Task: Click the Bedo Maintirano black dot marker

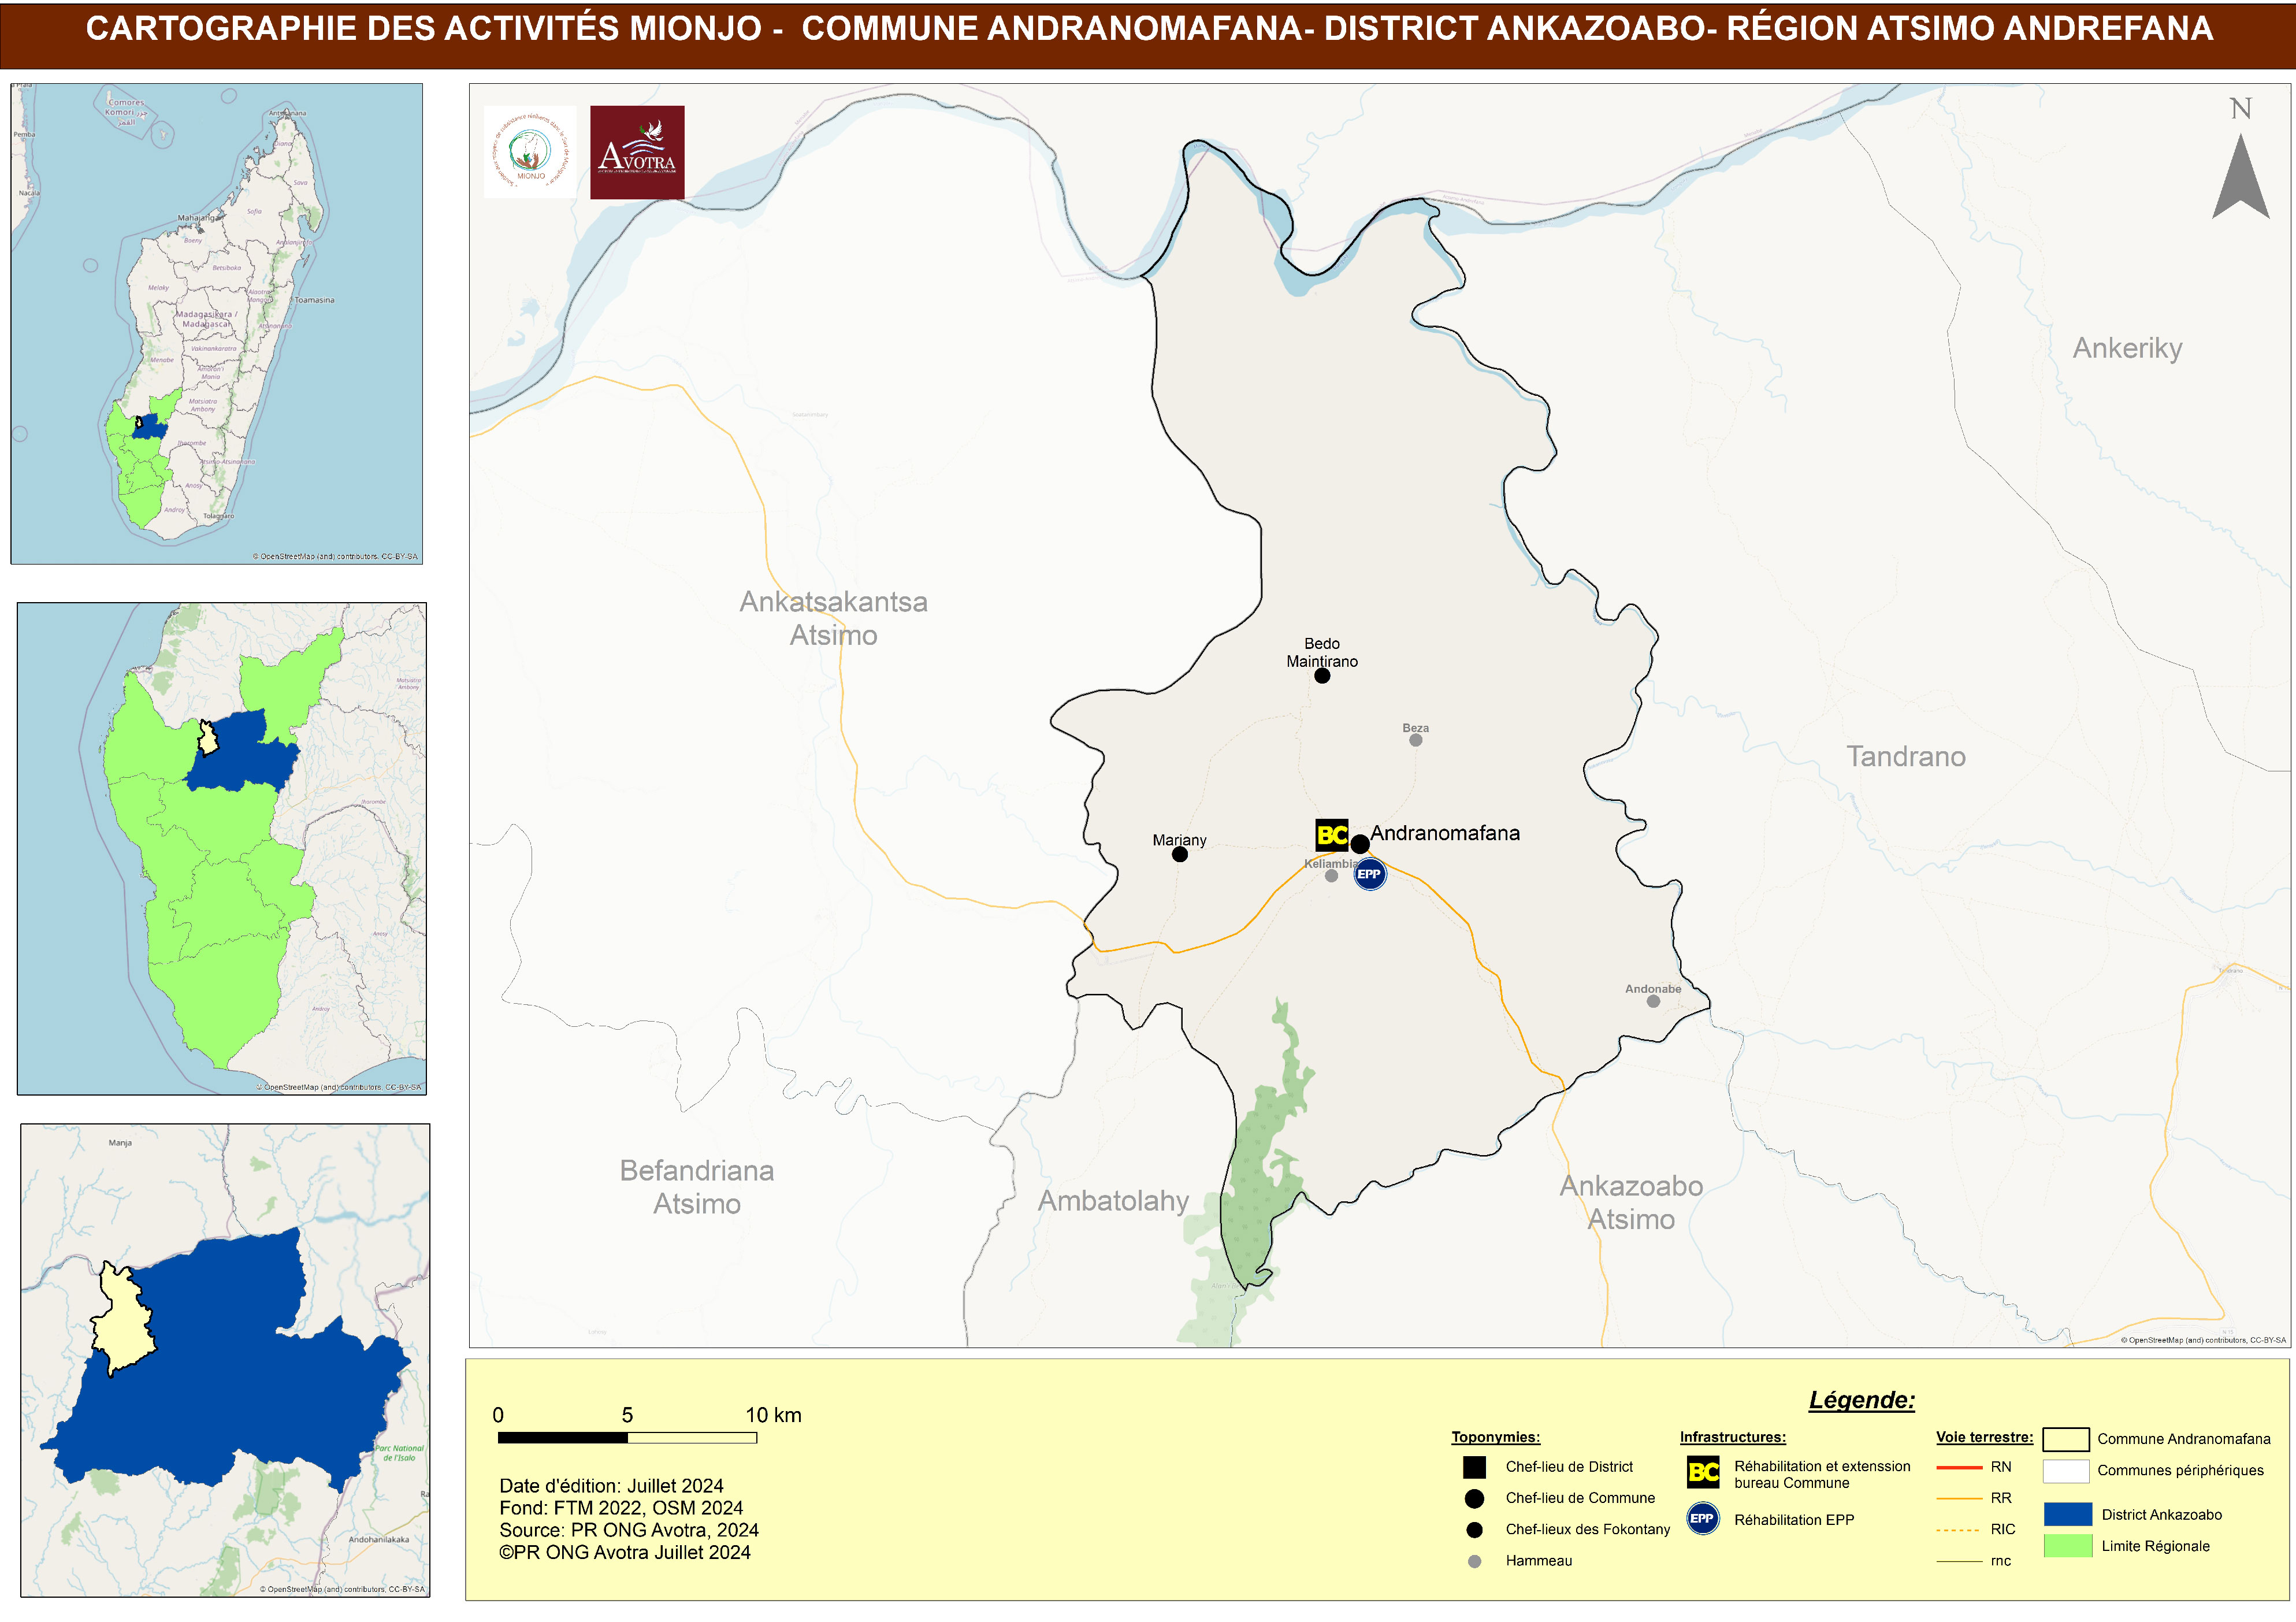Action: pos(1322,676)
